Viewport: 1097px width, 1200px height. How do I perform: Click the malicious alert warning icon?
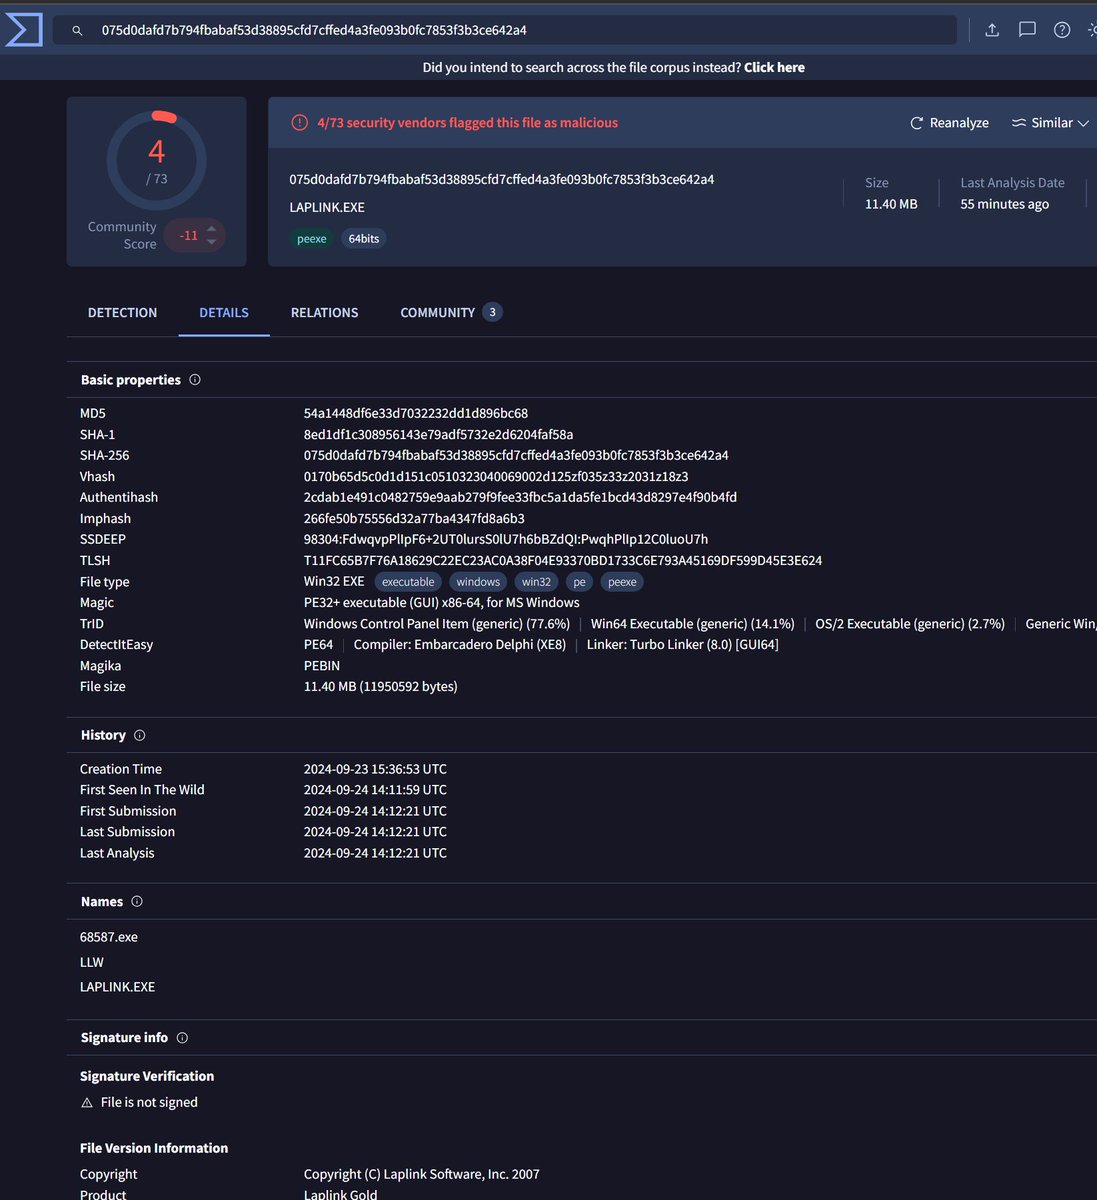299,123
